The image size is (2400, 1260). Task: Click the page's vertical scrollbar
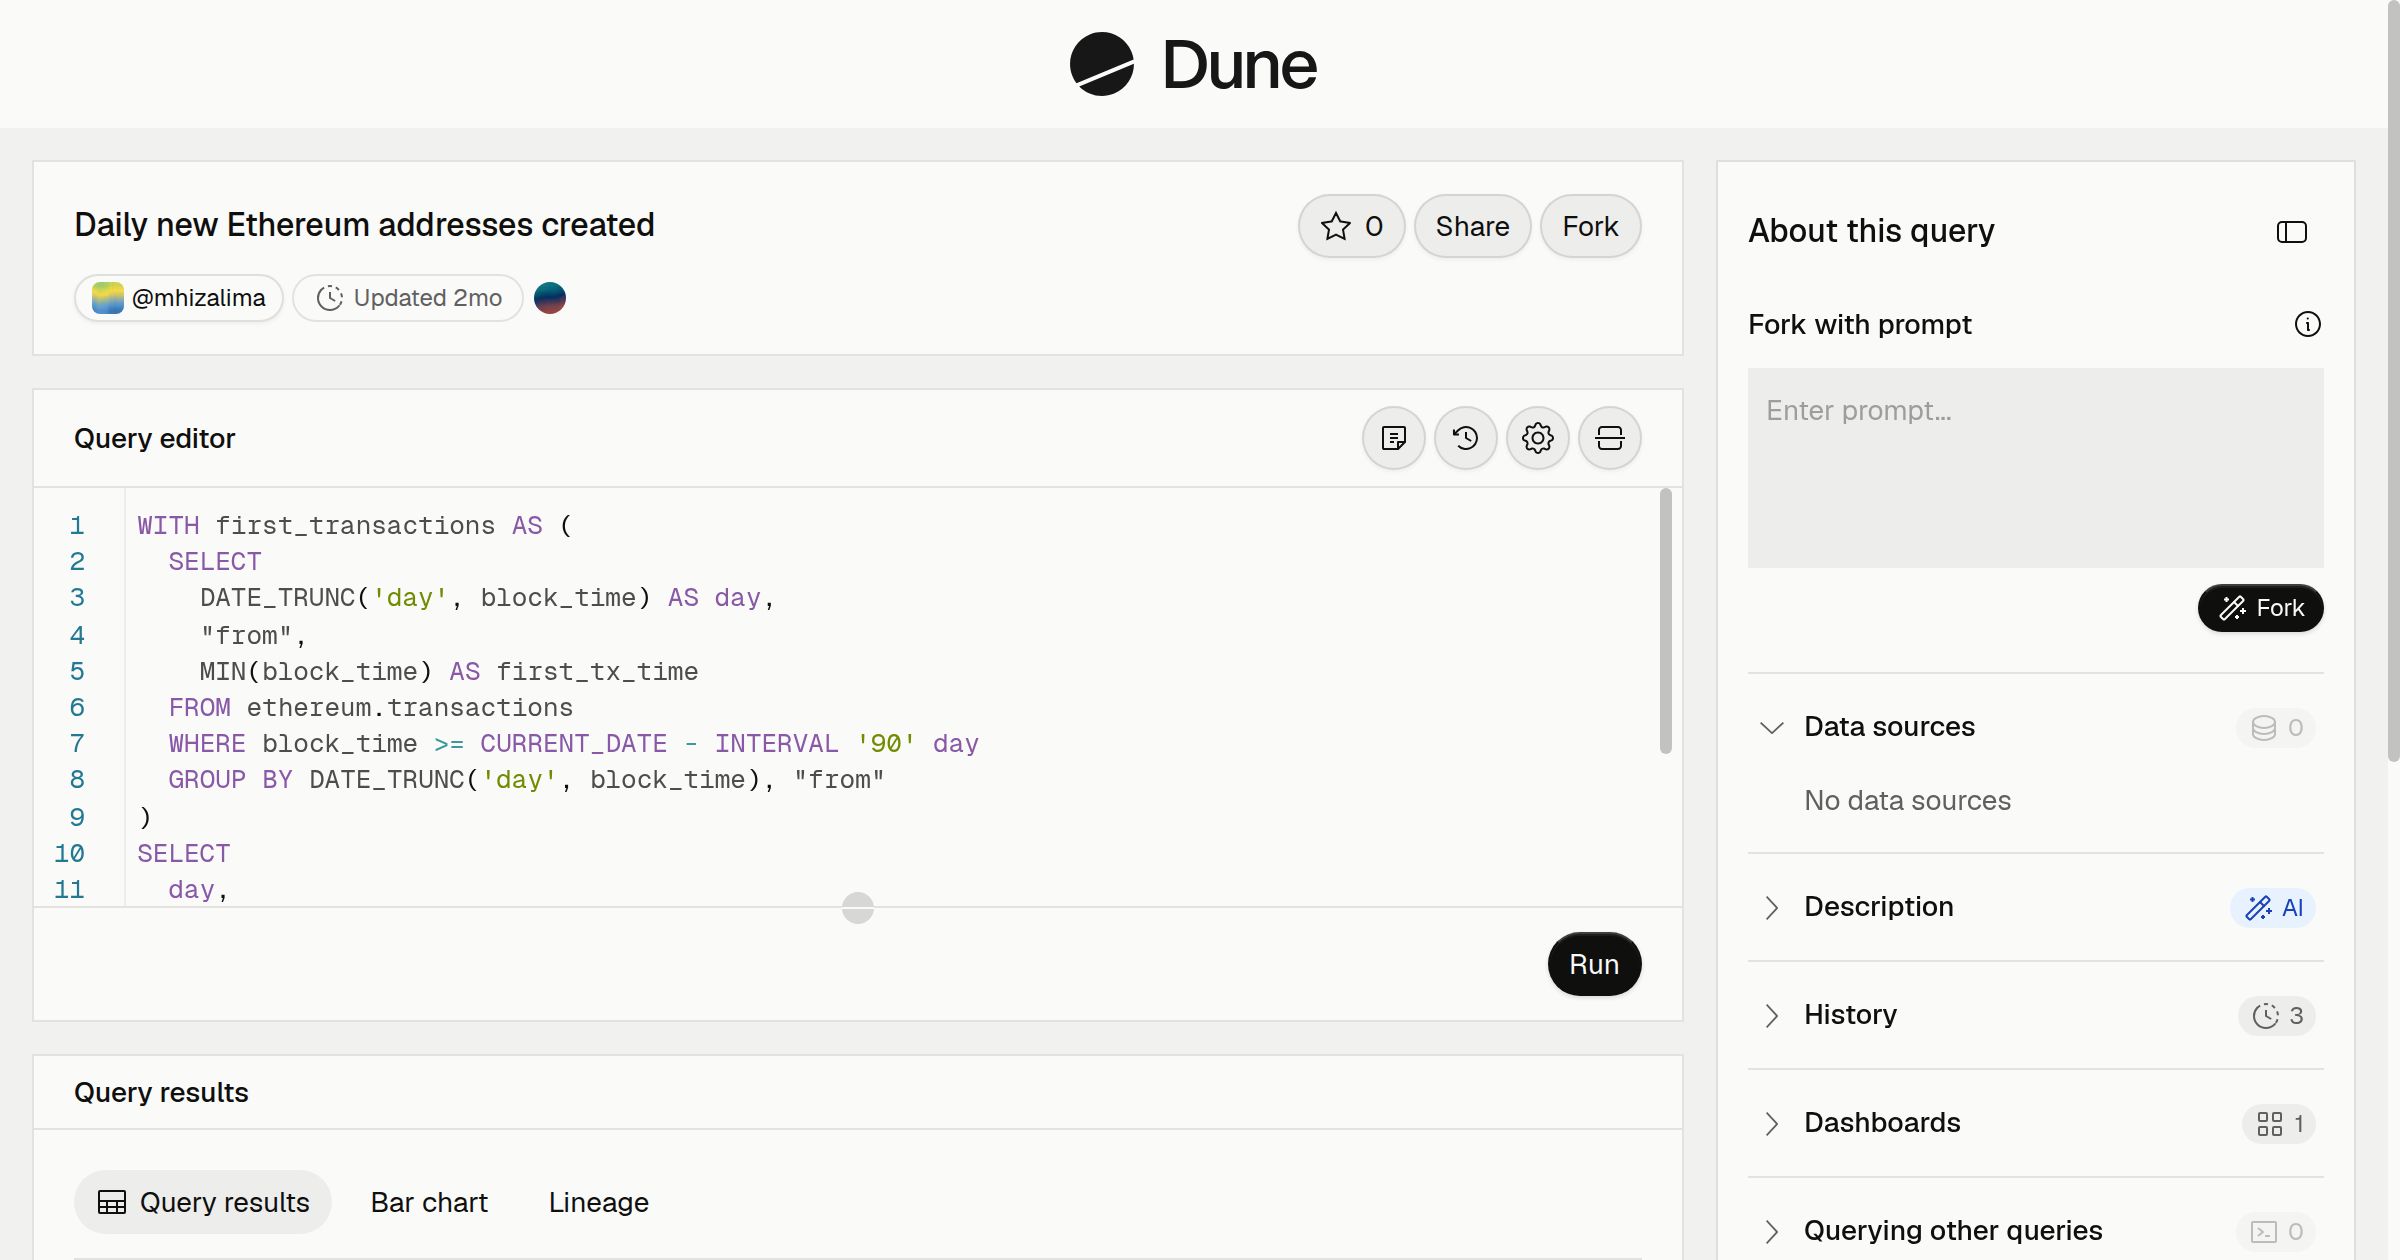2393,380
